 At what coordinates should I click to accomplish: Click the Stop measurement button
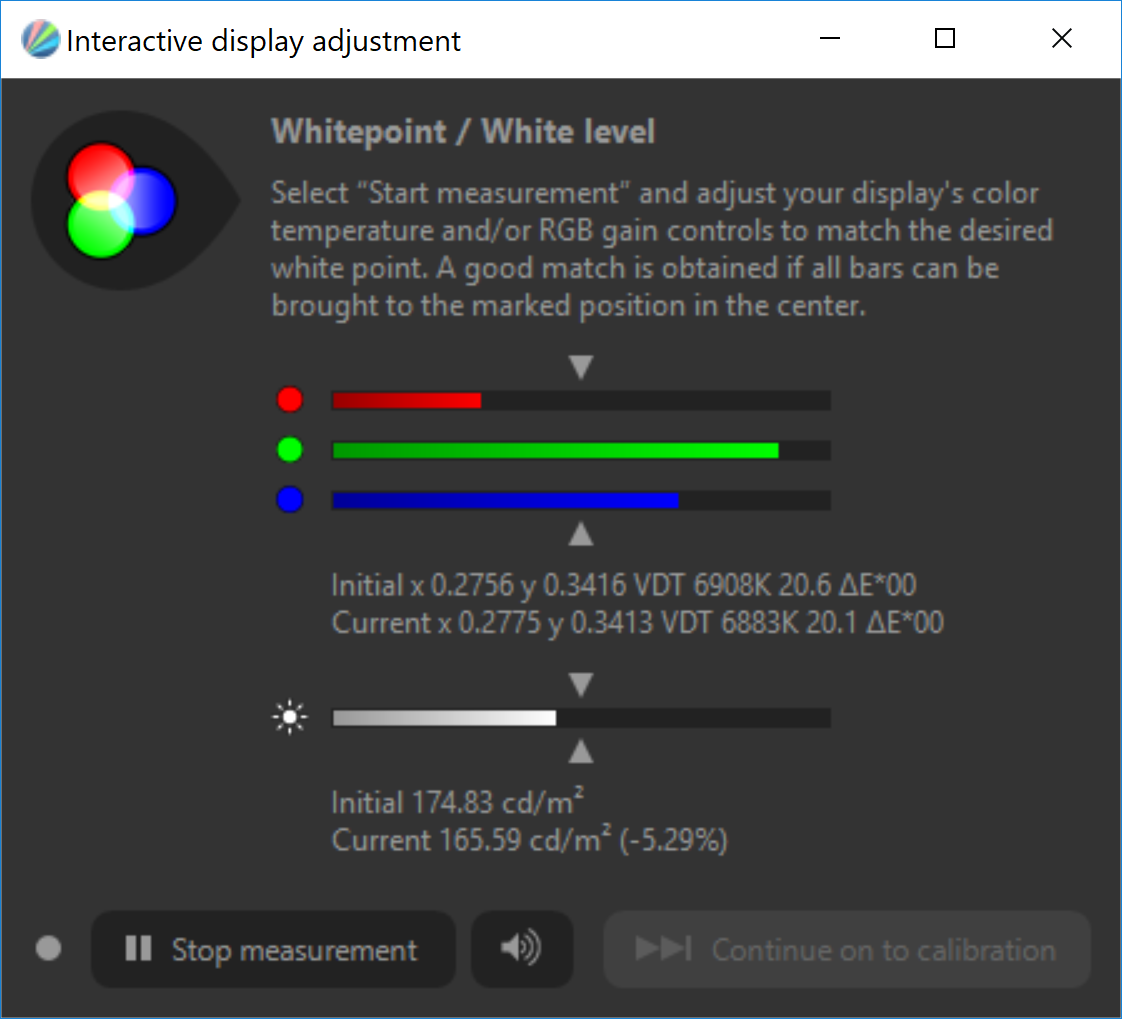tap(273, 950)
